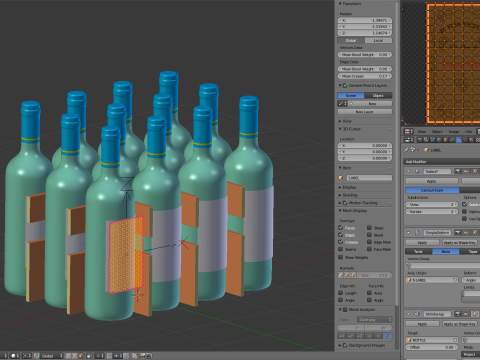Open the Add Modifier dropdown
Image resolution: width=480 pixels, height=360 pixels.
coord(442,162)
